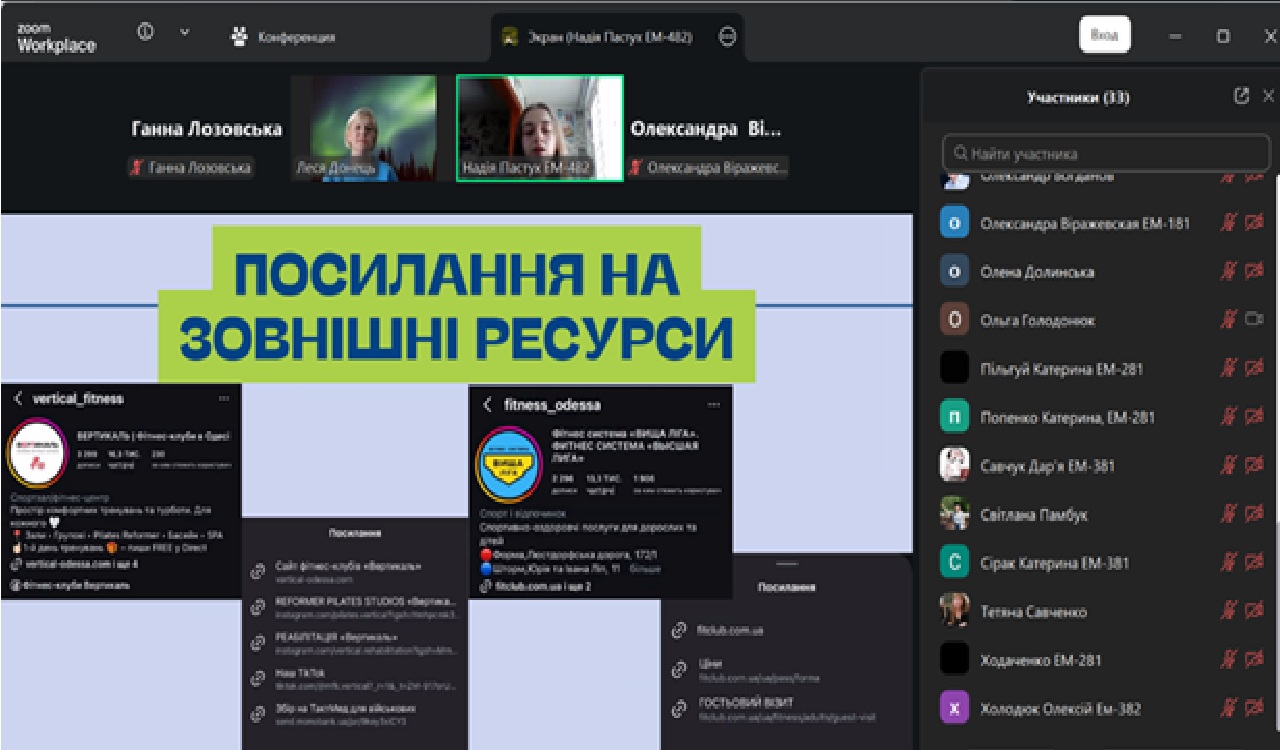The width and height of the screenshot is (1280, 750).
Task: Toggle Савчук Дар'я ЕМ-381's microphone icon
Action: coord(1228,466)
